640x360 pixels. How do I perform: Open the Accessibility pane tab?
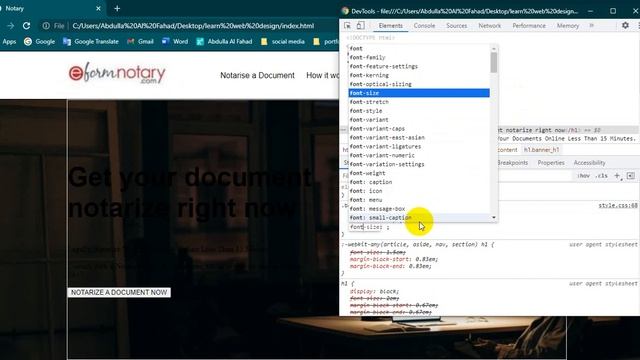(589, 162)
